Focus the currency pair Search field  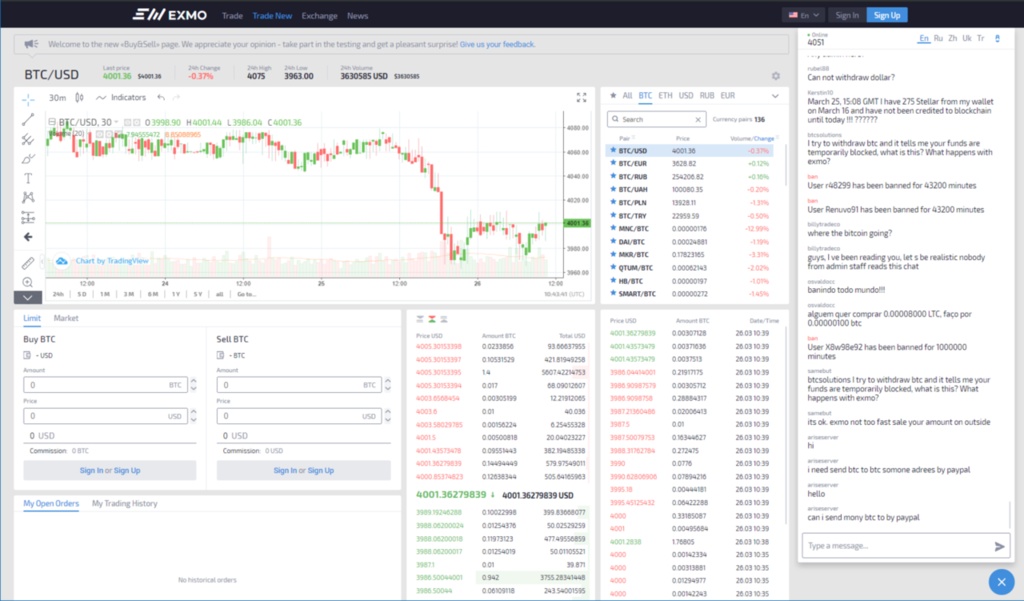[x=656, y=120]
